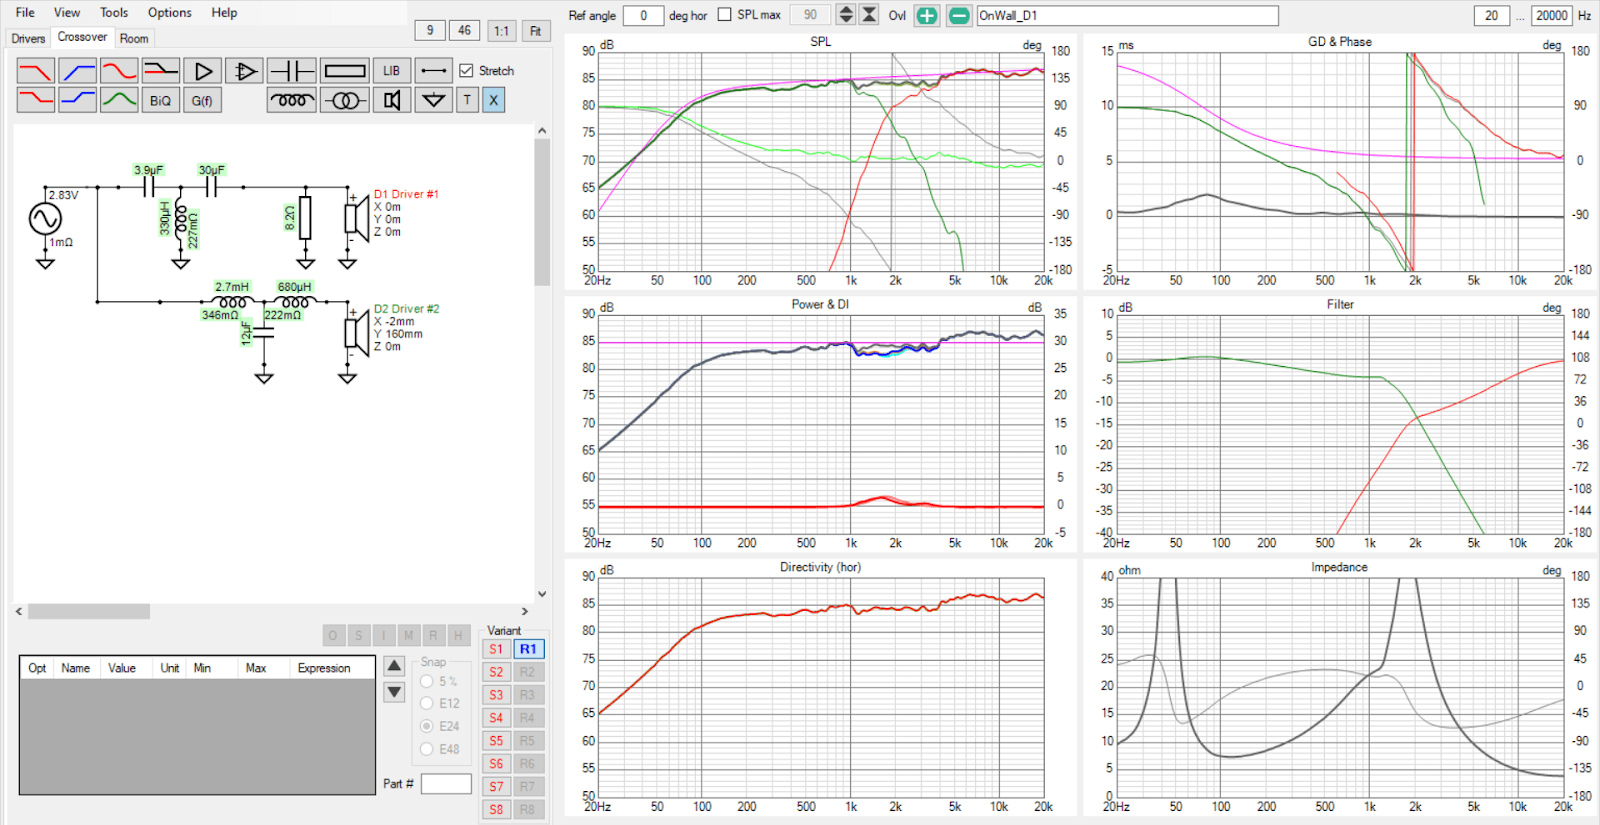The width and height of the screenshot is (1600, 825).
Task: Add the red all-pass S-curve filter block
Action: coord(119,71)
